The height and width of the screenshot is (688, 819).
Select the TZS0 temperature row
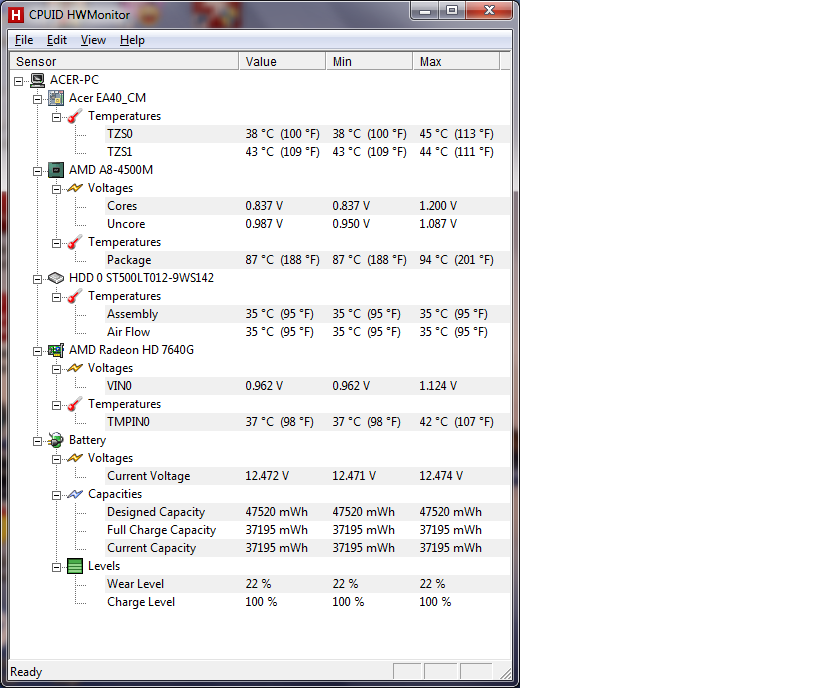pos(307,134)
